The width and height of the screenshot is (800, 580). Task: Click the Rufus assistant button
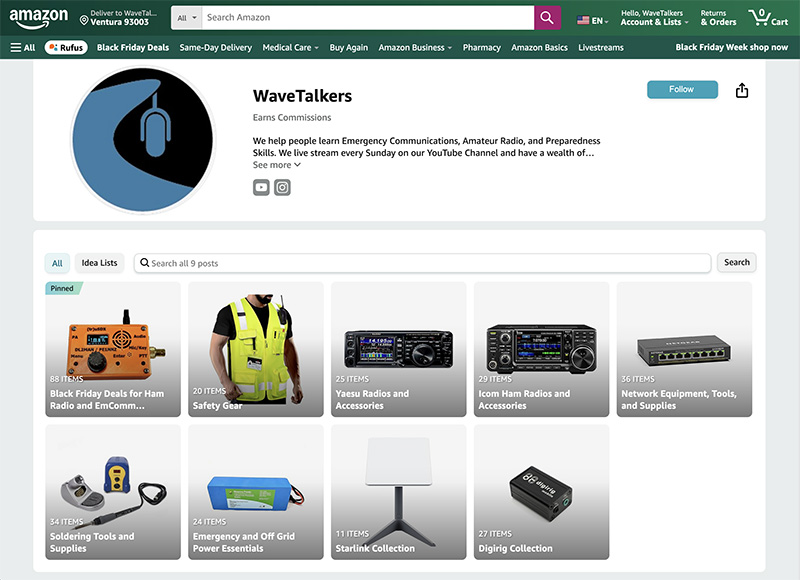[66, 47]
